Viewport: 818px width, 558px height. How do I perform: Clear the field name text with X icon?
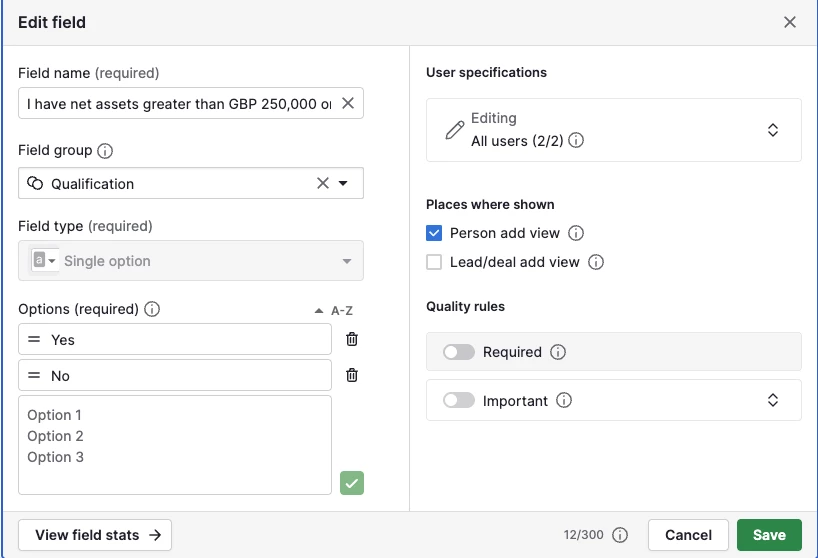click(348, 103)
